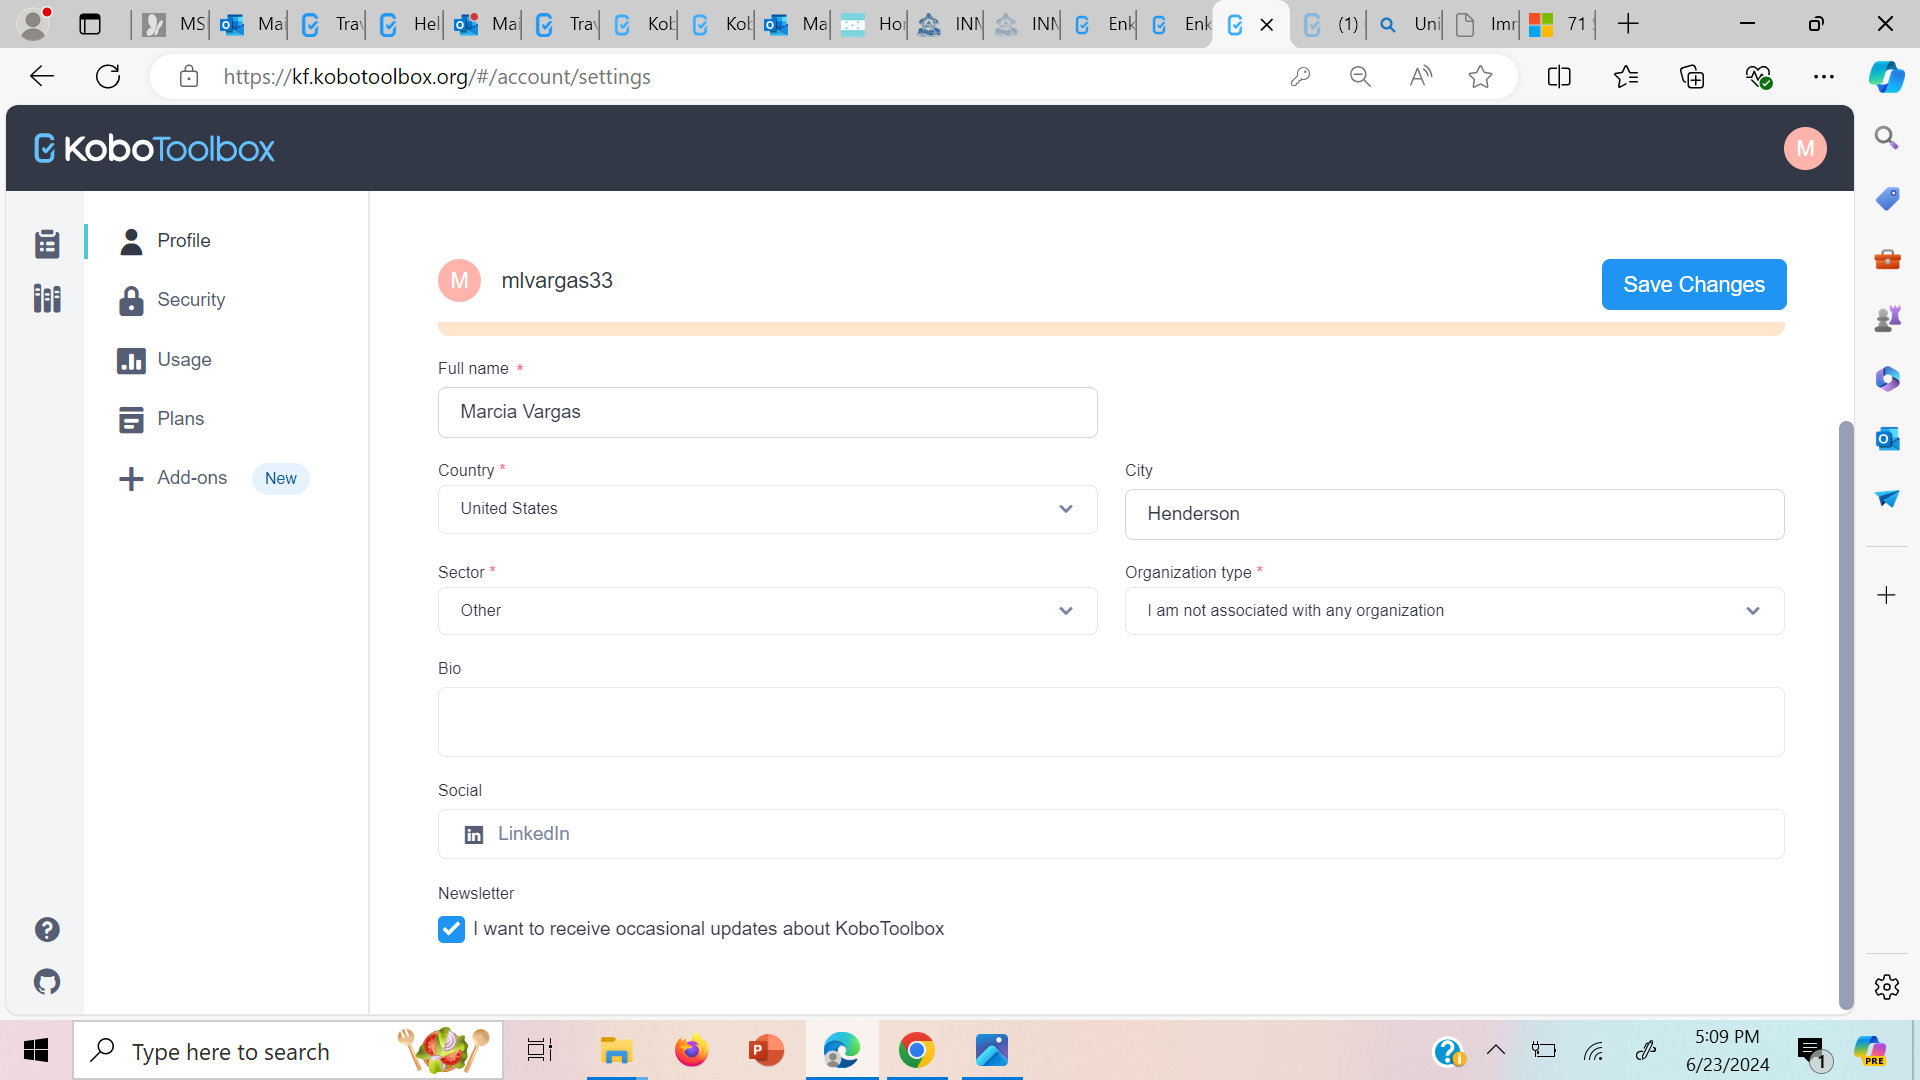Open the account avatar menu in header
Image resolution: width=1920 pixels, height=1080 pixels.
tap(1804, 148)
